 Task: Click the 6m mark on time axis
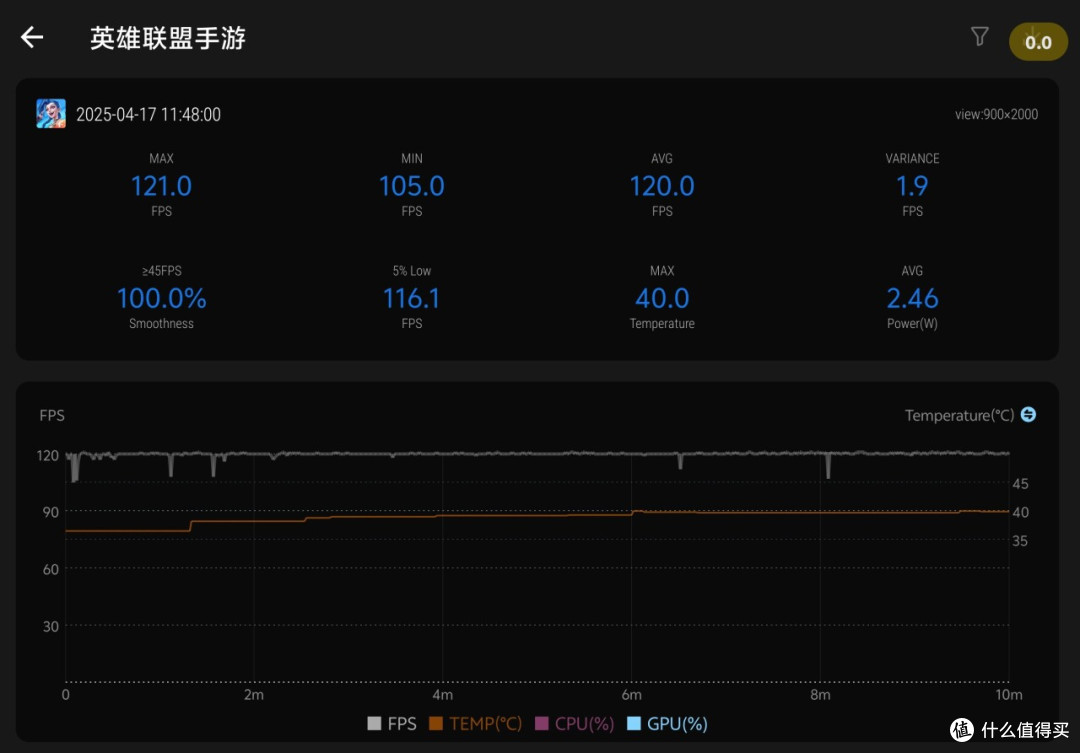click(x=631, y=694)
